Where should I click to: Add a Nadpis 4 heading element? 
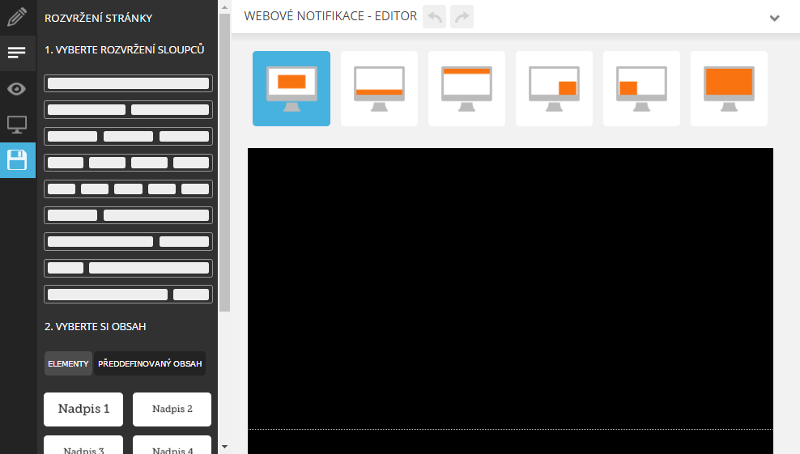172,445
